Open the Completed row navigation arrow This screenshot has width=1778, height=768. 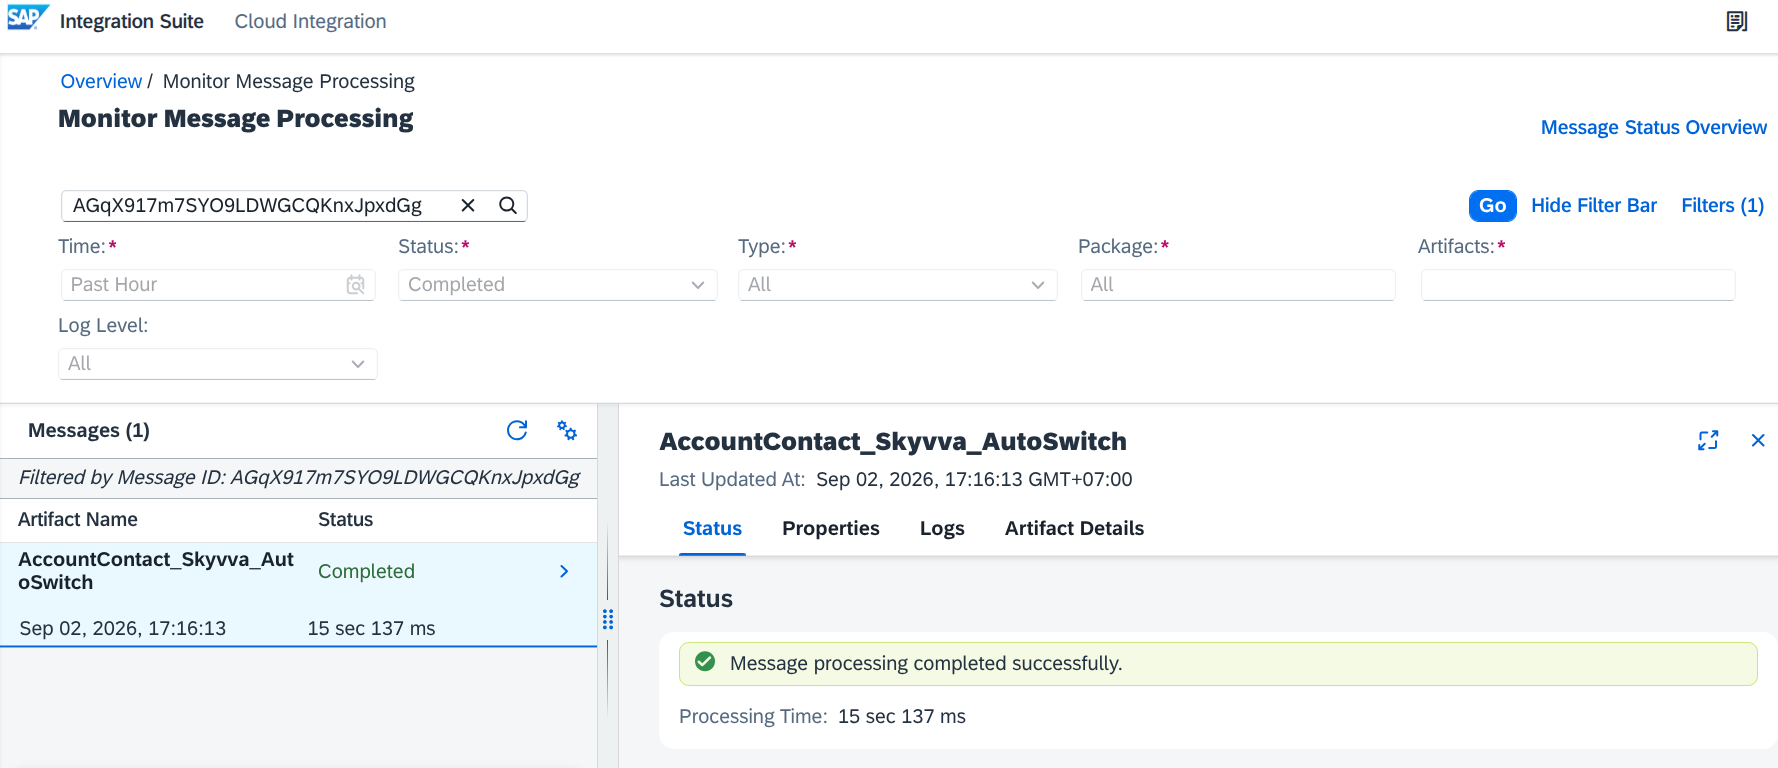(564, 571)
